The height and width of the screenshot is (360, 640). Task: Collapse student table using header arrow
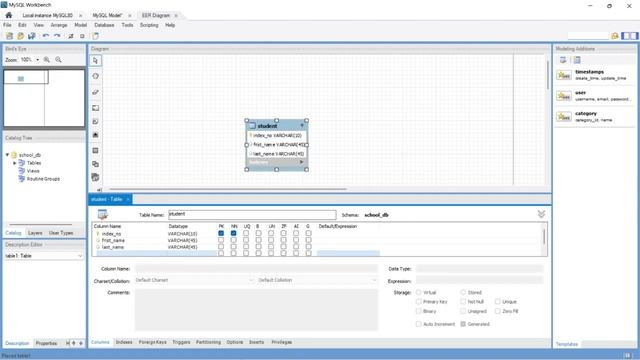point(302,126)
